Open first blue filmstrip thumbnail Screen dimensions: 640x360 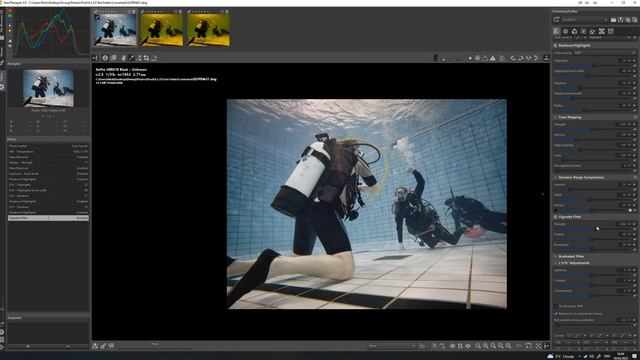[x=115, y=29]
